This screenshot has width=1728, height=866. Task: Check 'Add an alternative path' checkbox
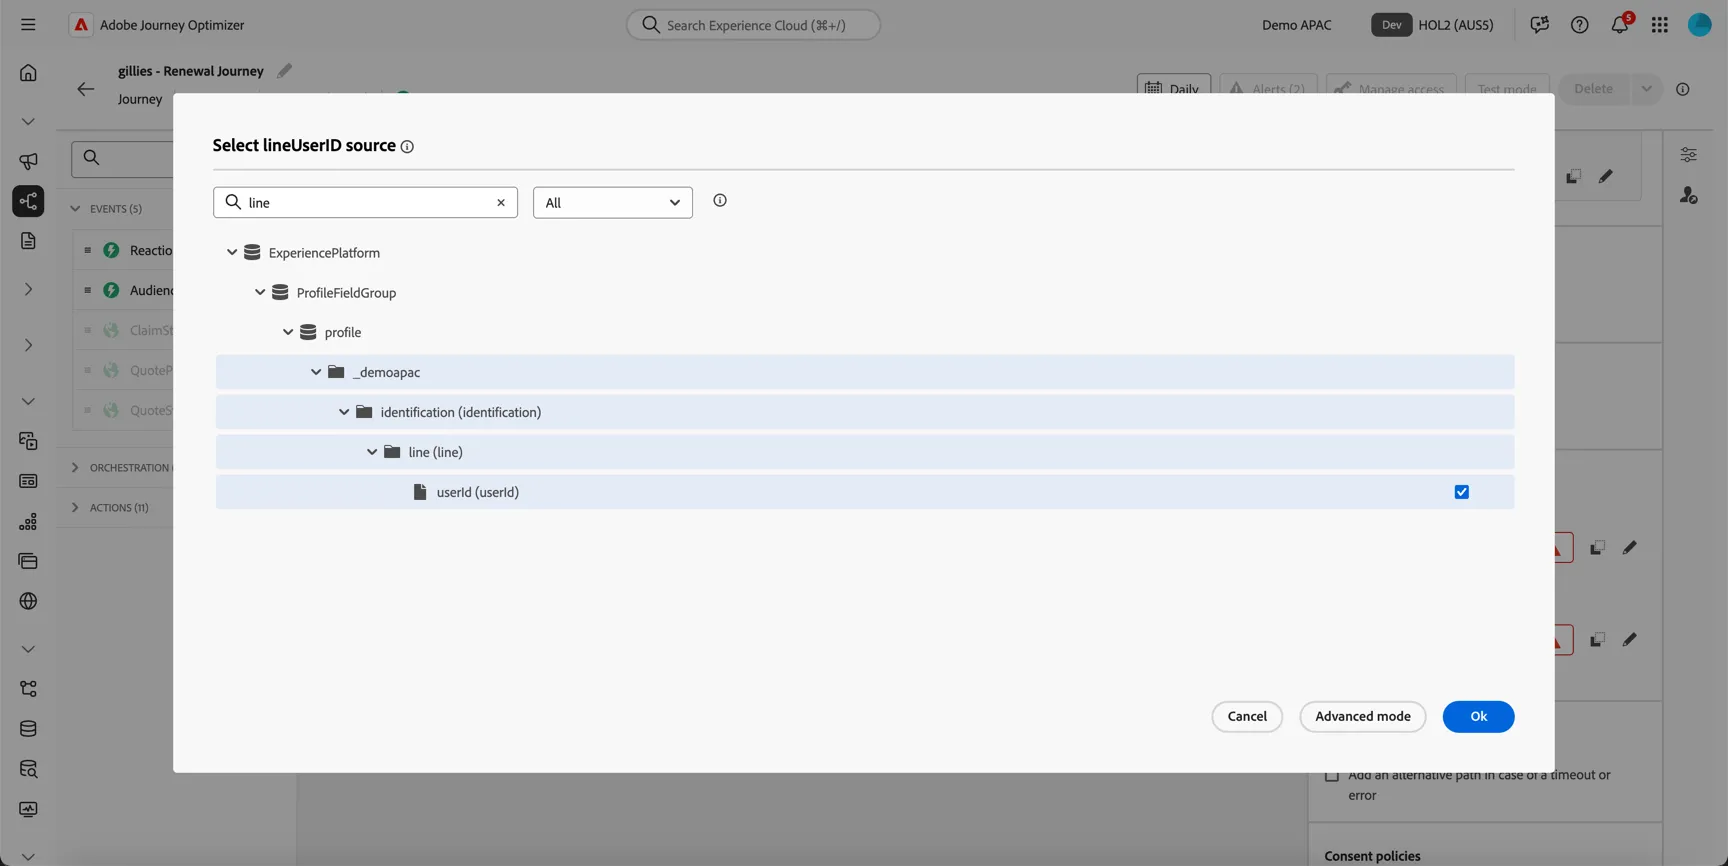pyautogui.click(x=1332, y=775)
